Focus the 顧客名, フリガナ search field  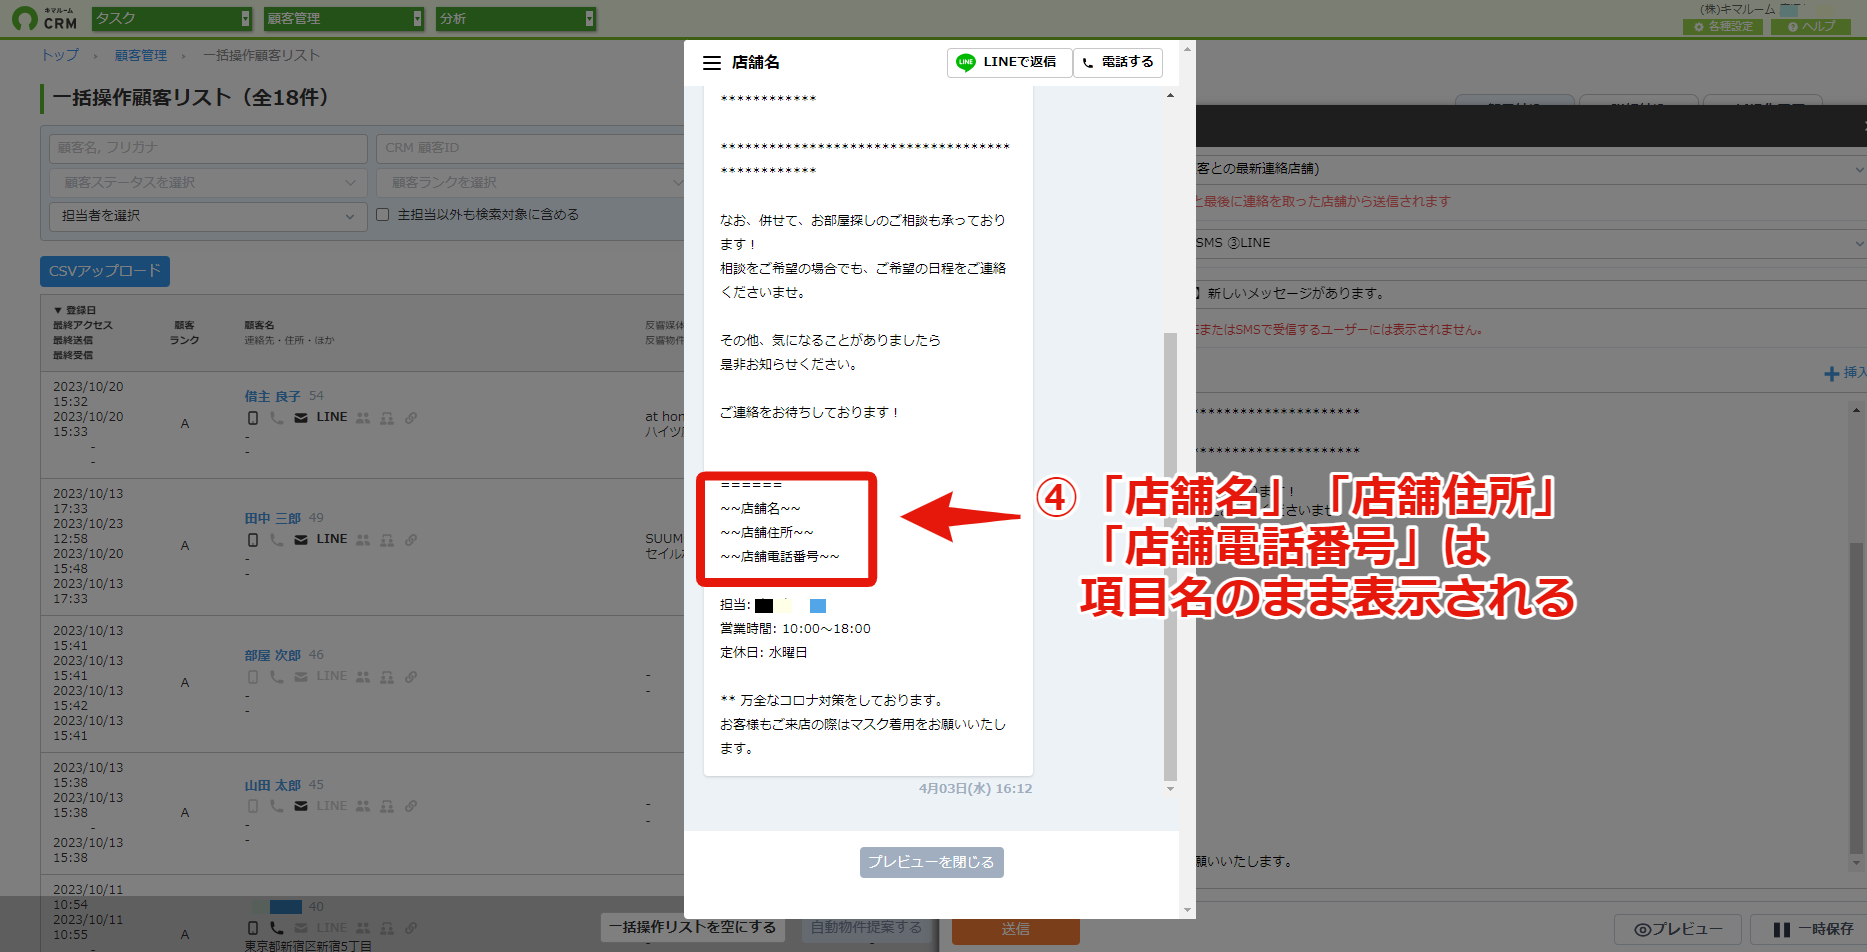[208, 148]
